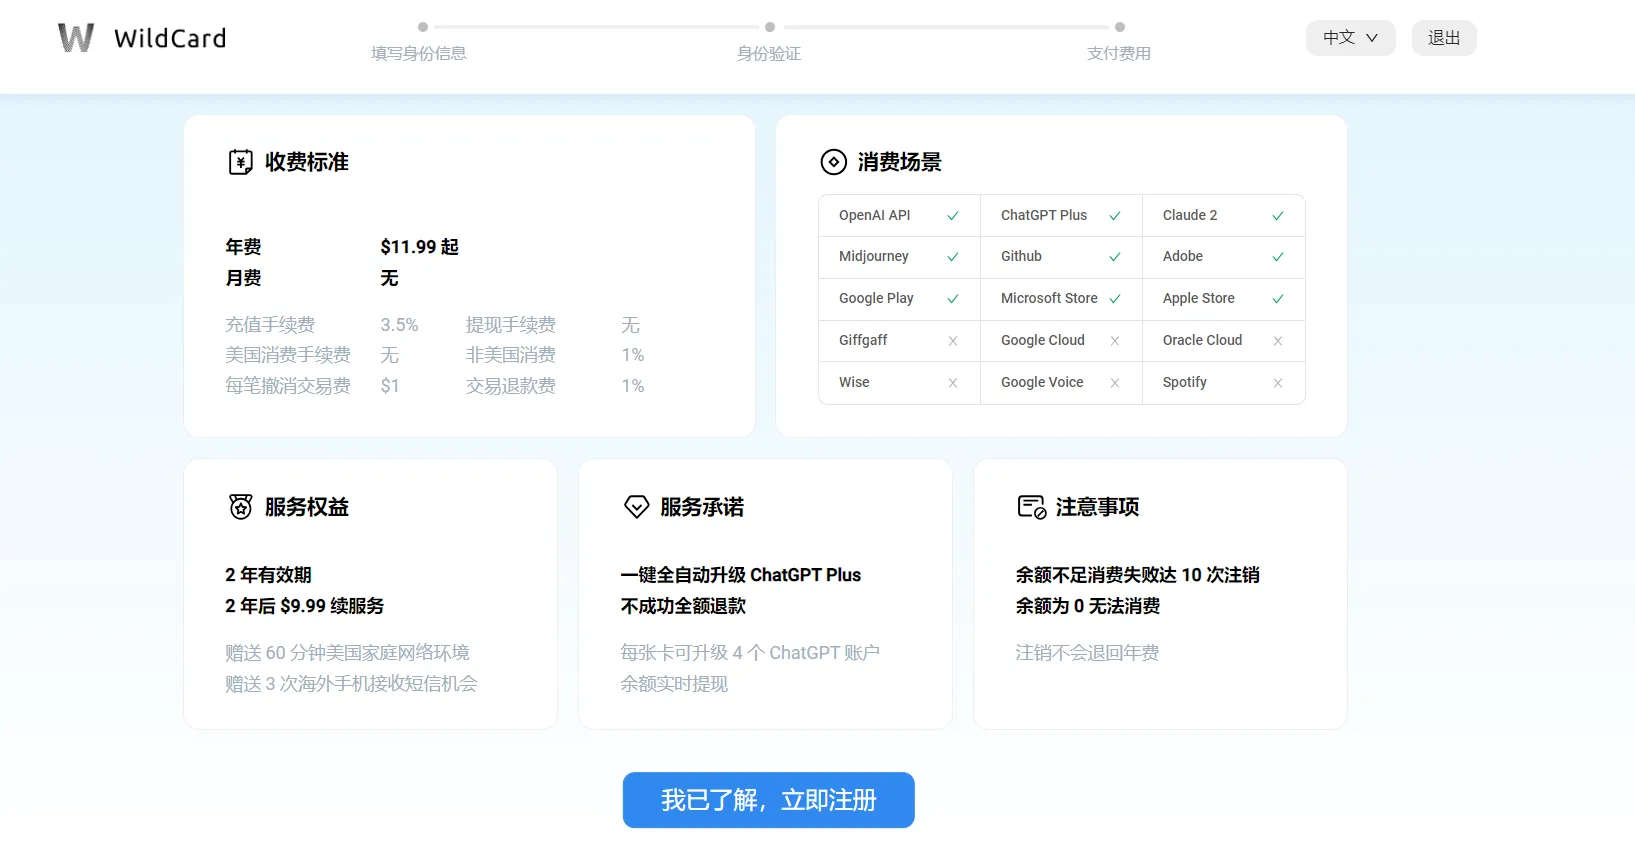Click the checkmark next to ChatGPT Plus

(1115, 216)
